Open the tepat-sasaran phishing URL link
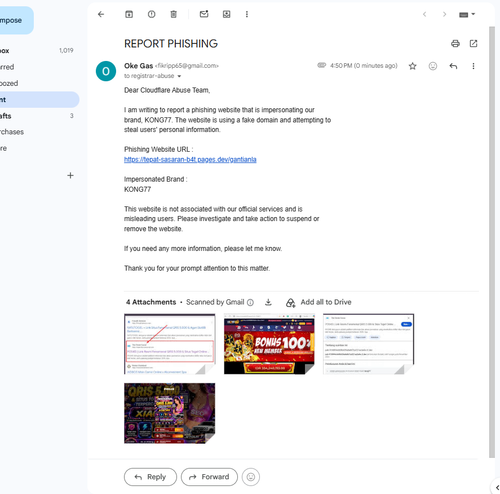The image size is (500, 494). click(x=190, y=159)
